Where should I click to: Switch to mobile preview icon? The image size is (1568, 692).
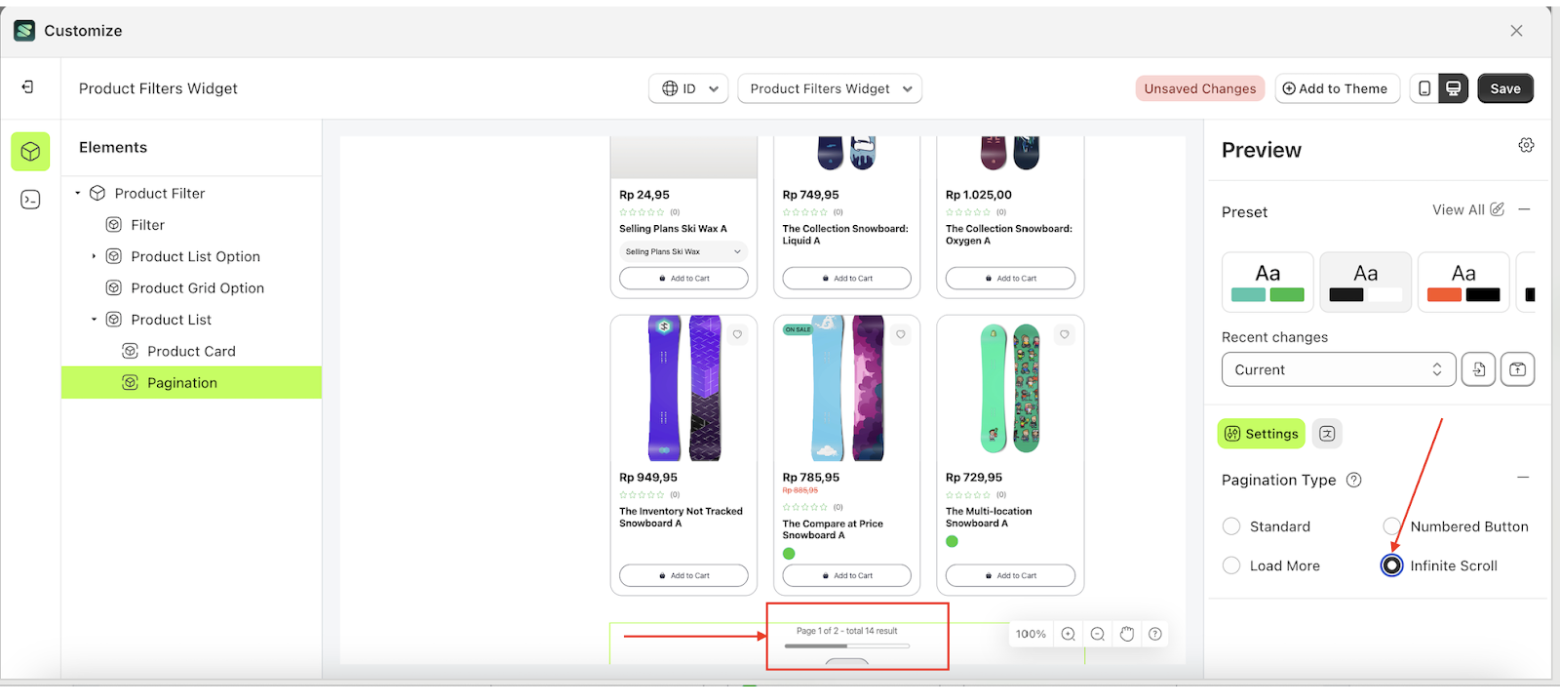point(1424,88)
